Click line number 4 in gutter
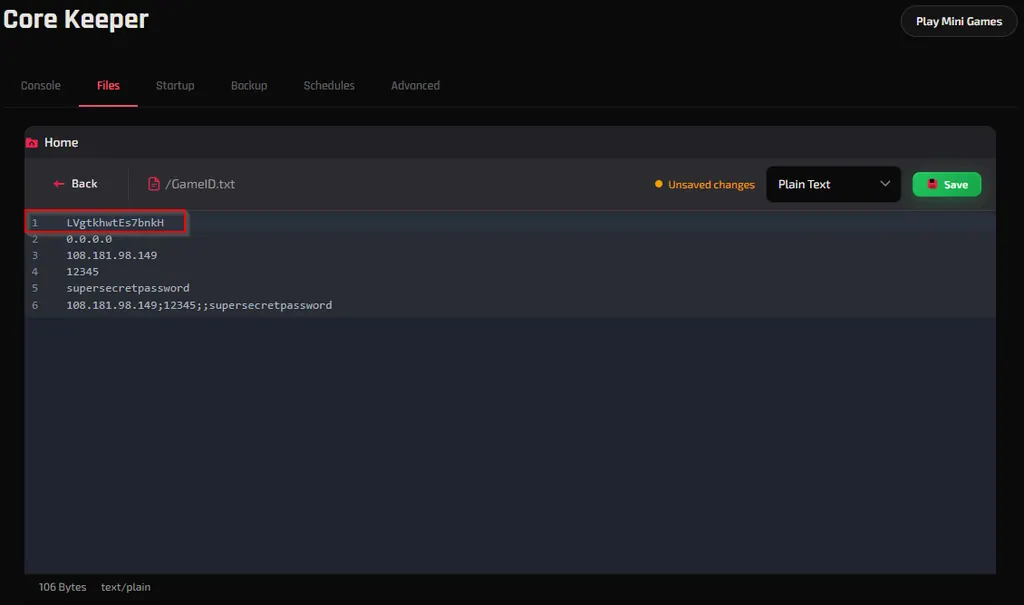Image resolution: width=1024 pixels, height=605 pixels. 35,272
